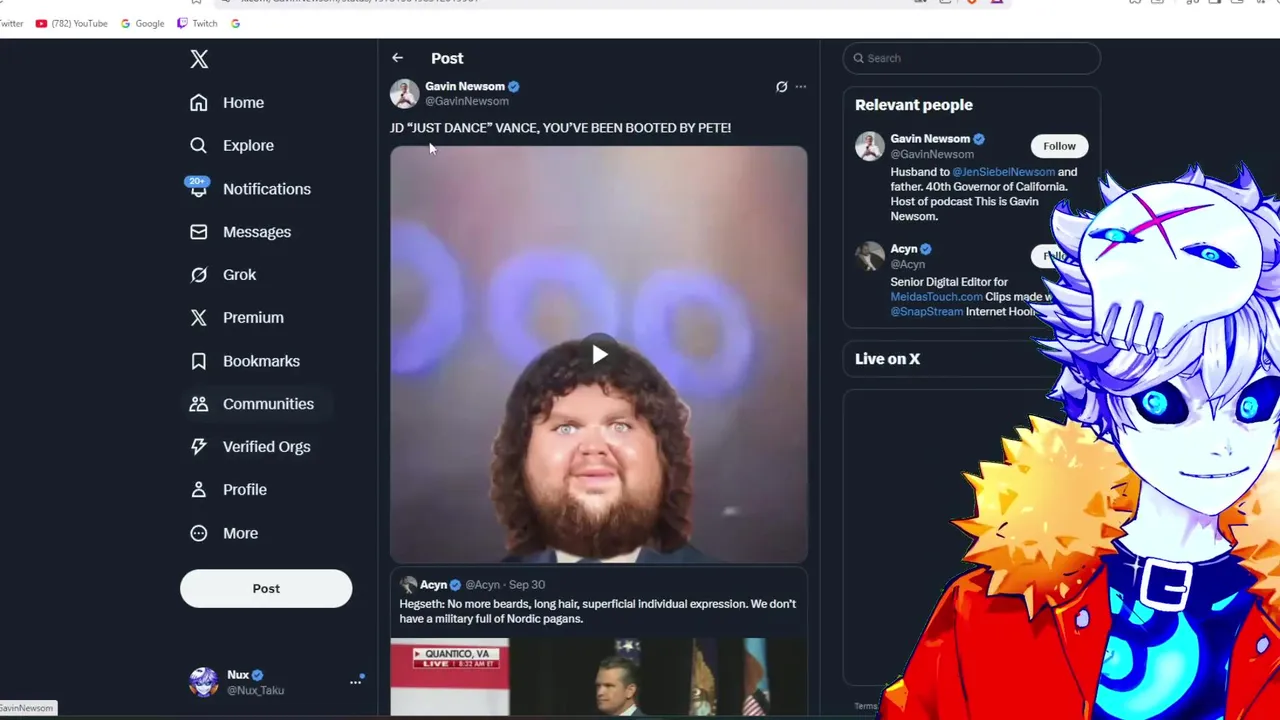The height and width of the screenshot is (720, 1280).
Task: Open Communities sidebar item
Action: click(268, 404)
